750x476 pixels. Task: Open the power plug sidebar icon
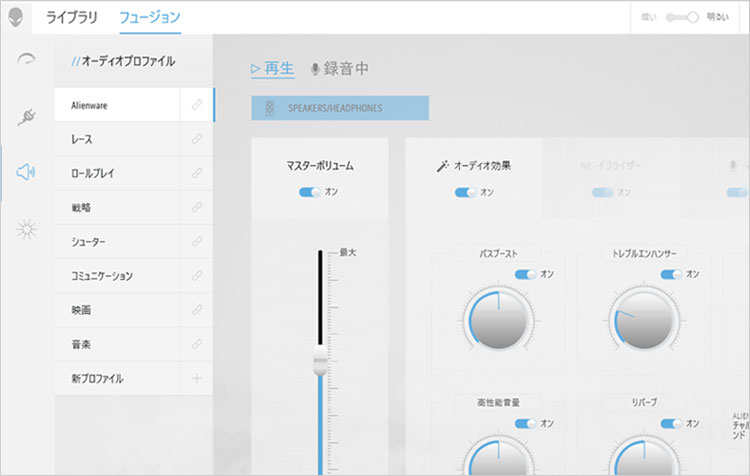point(26,117)
